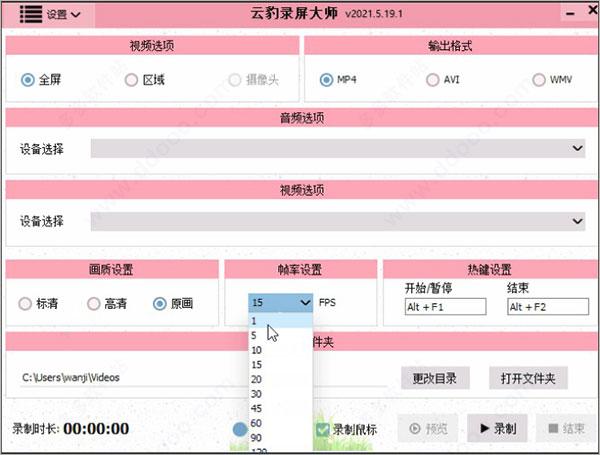Start recording with the 录制 button
The image size is (600, 455).
[497, 428]
